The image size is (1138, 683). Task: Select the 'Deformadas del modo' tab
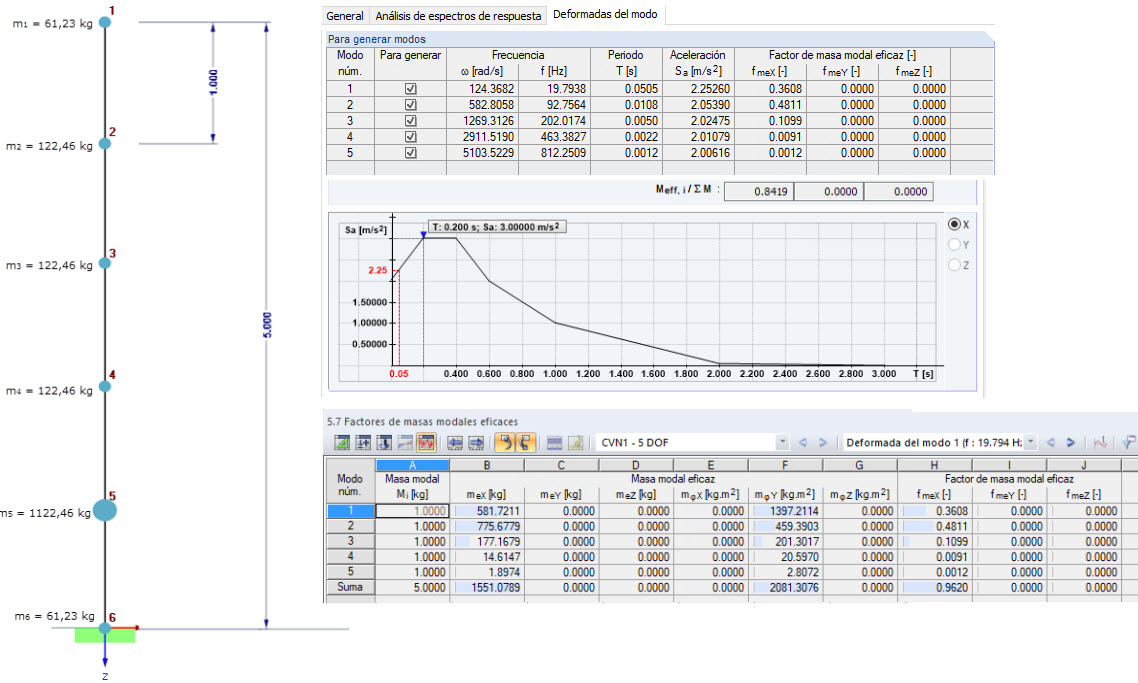point(605,15)
